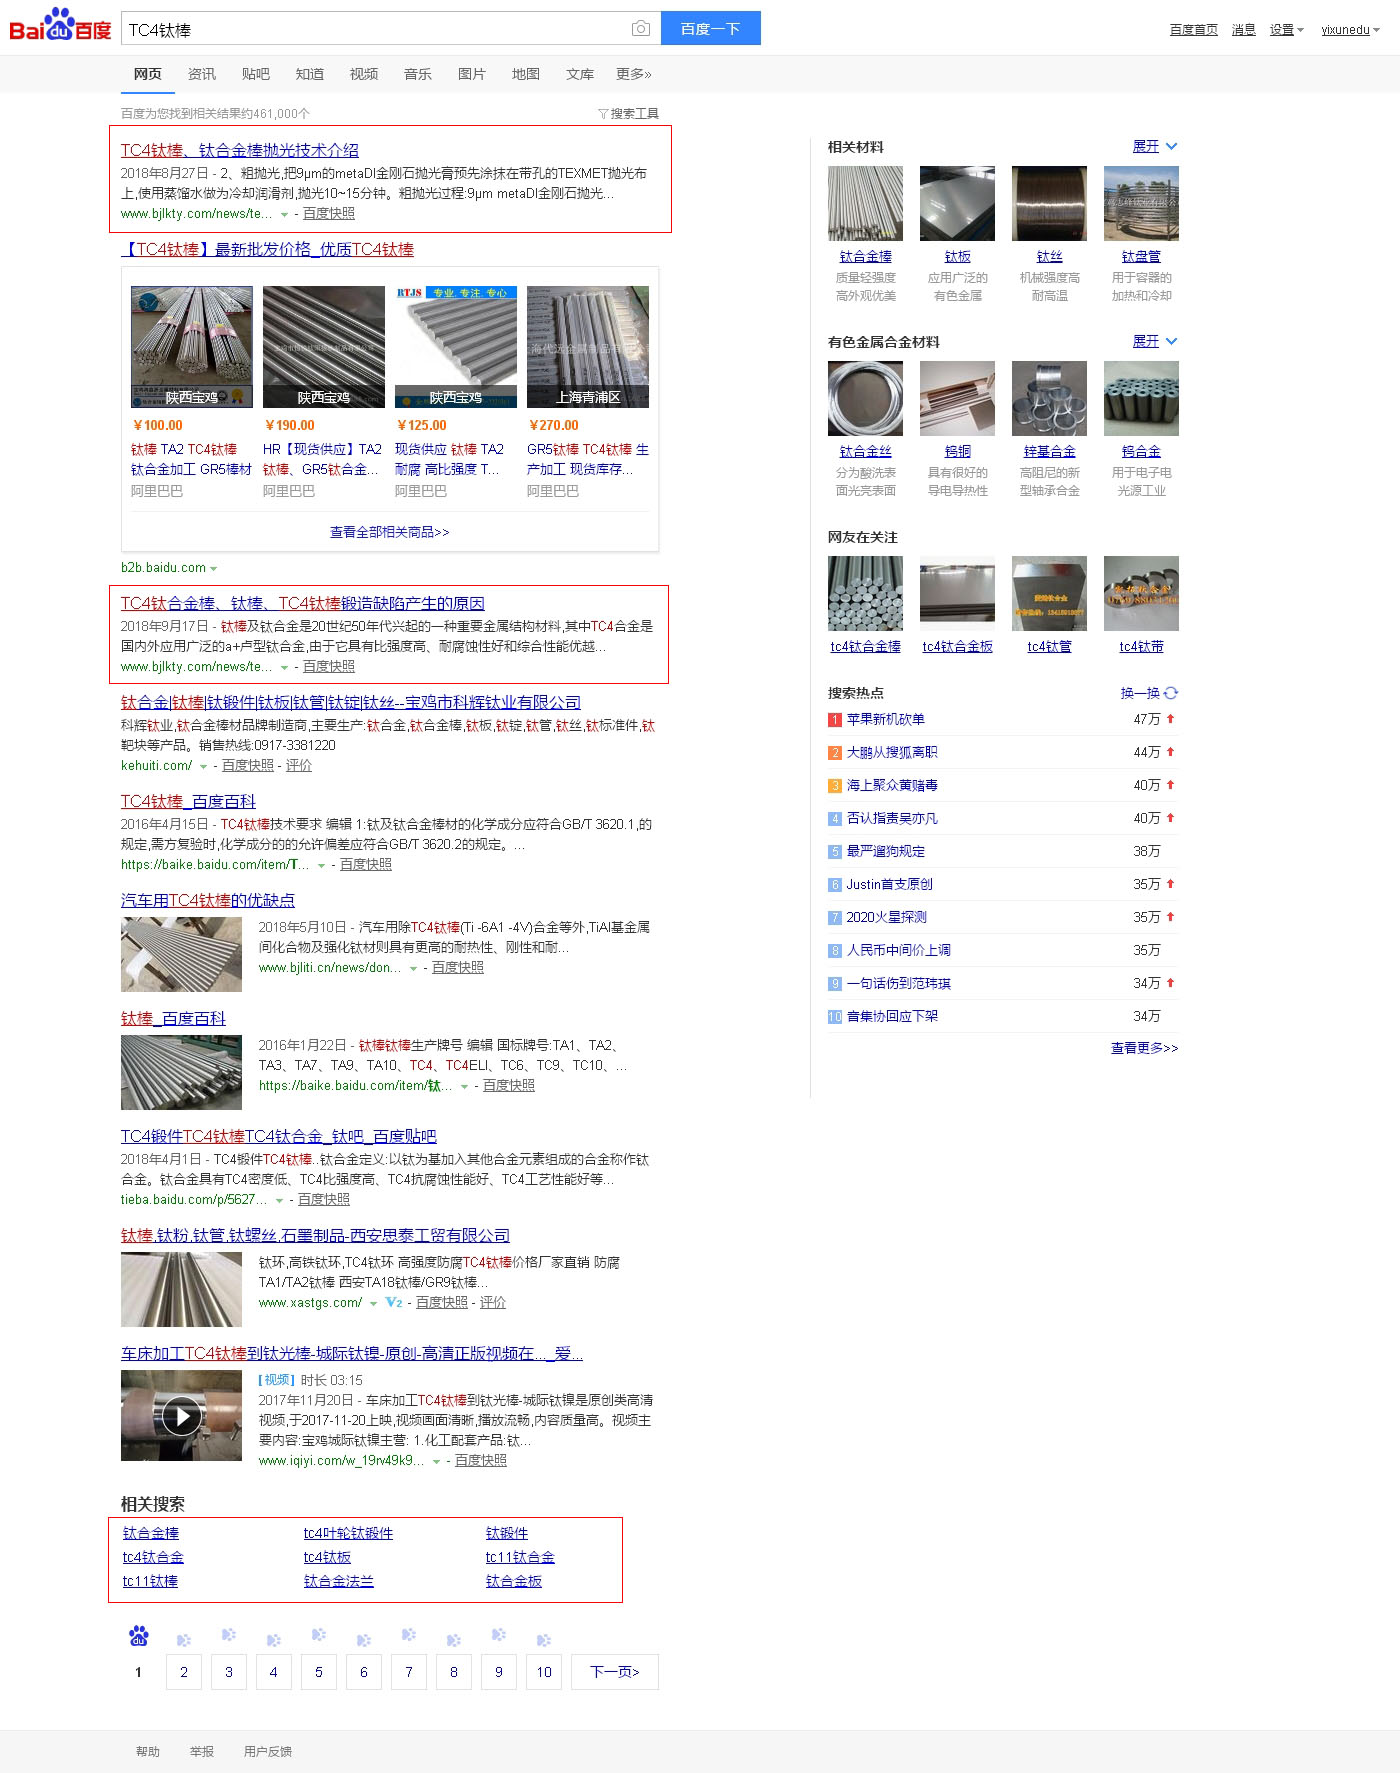Open related search tc4叶轮钛锻件
This screenshot has width=1400, height=1773.
348,1533
